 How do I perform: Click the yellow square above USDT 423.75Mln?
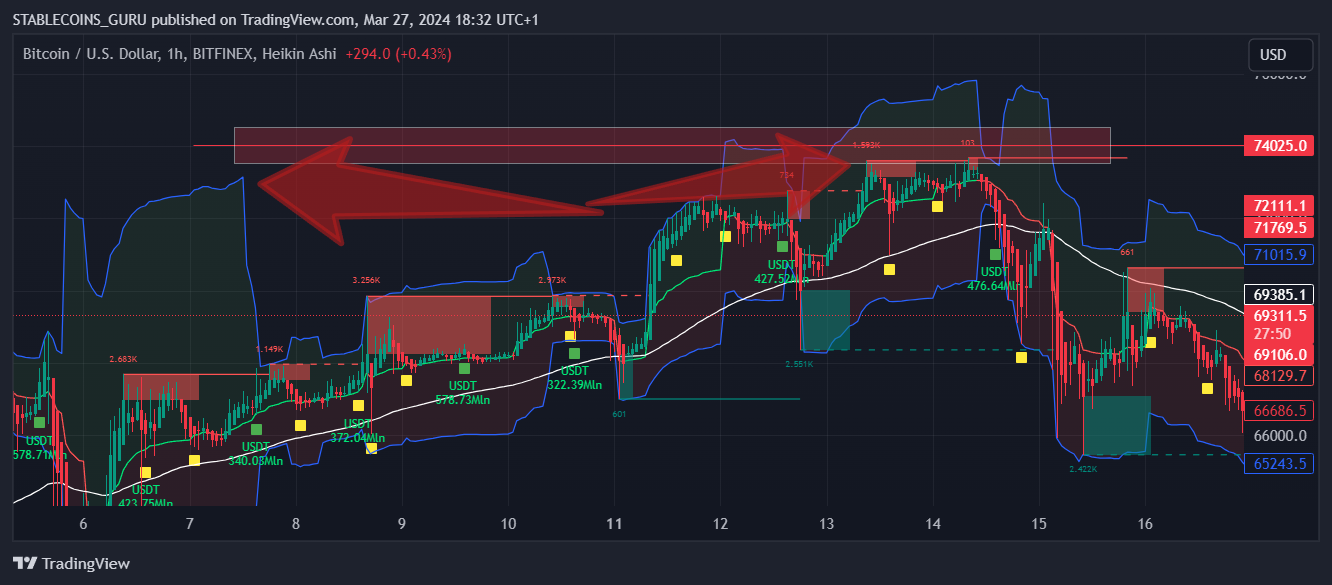click(146, 473)
